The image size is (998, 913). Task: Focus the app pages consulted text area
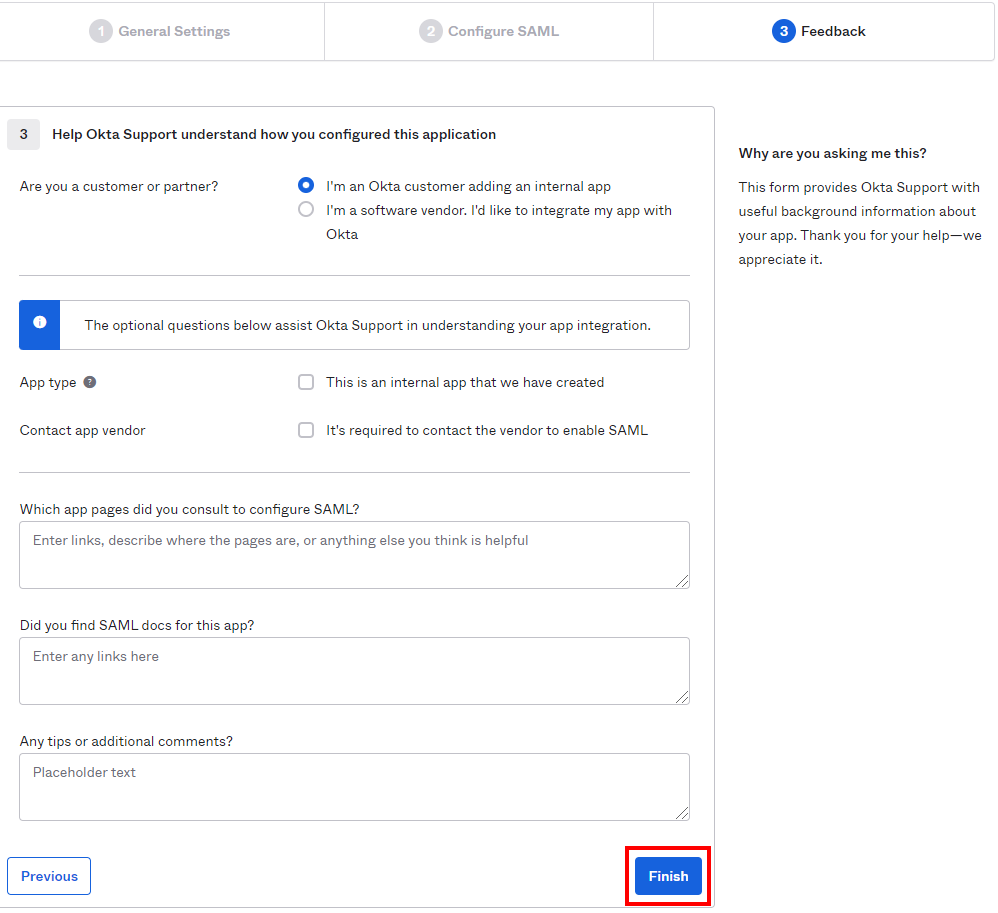354,554
